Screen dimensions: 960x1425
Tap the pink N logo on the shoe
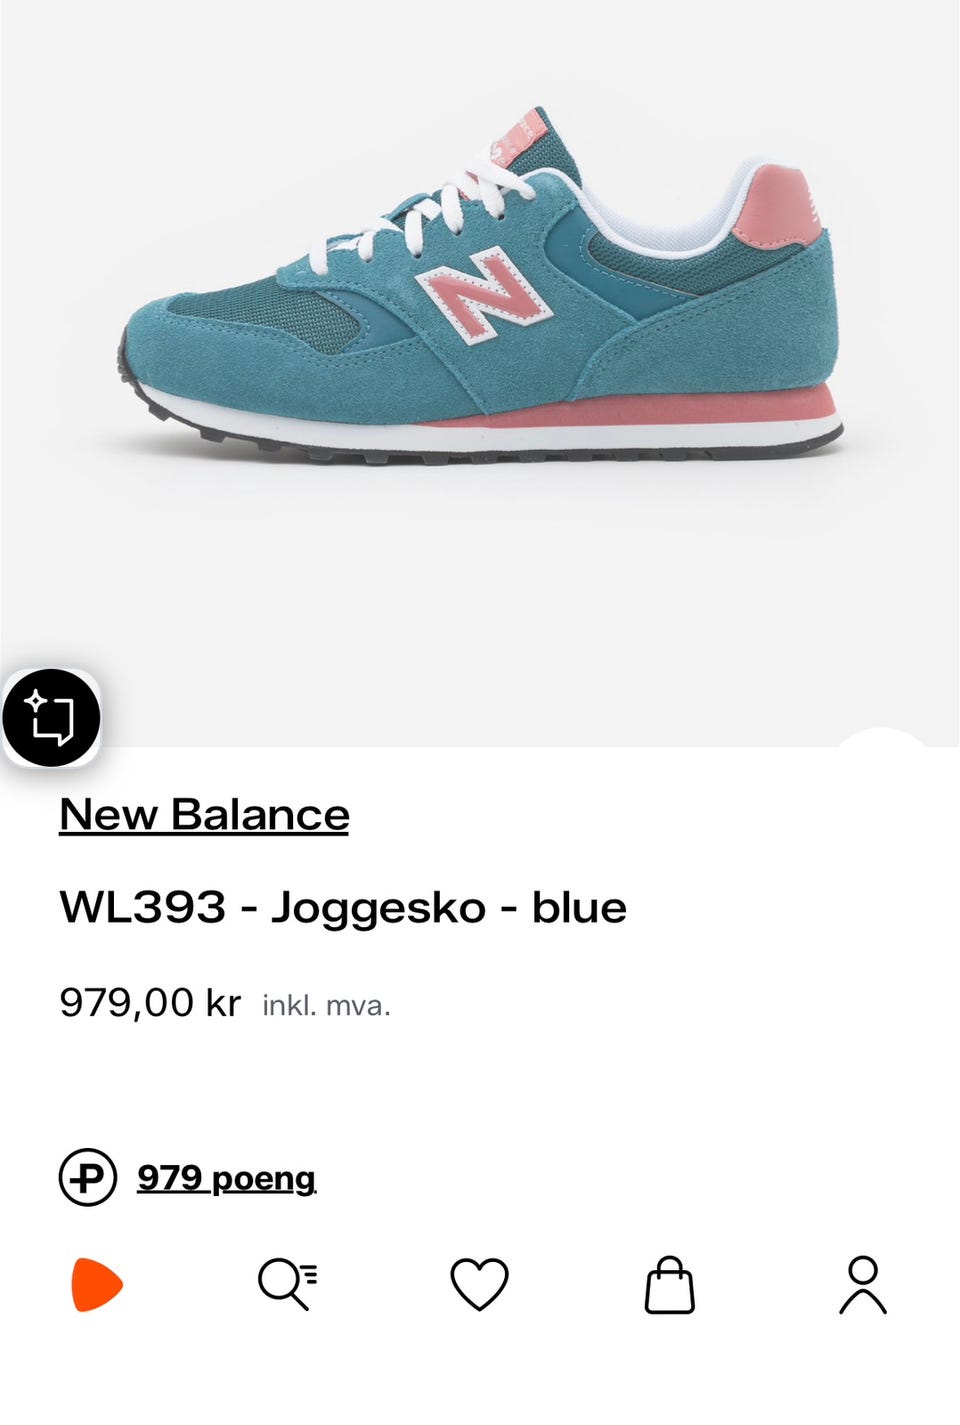coord(485,296)
